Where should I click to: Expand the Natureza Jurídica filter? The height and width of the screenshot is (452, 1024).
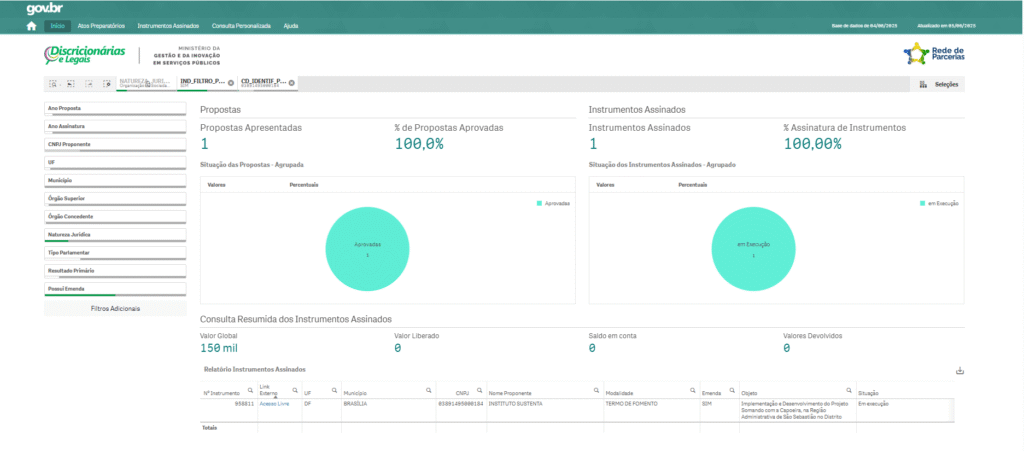[116, 234]
